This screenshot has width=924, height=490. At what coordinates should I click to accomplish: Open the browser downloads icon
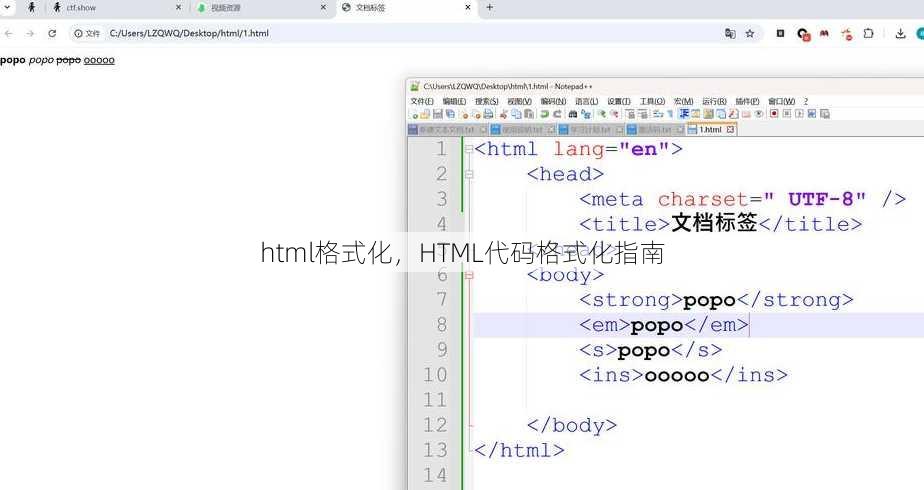[900, 34]
